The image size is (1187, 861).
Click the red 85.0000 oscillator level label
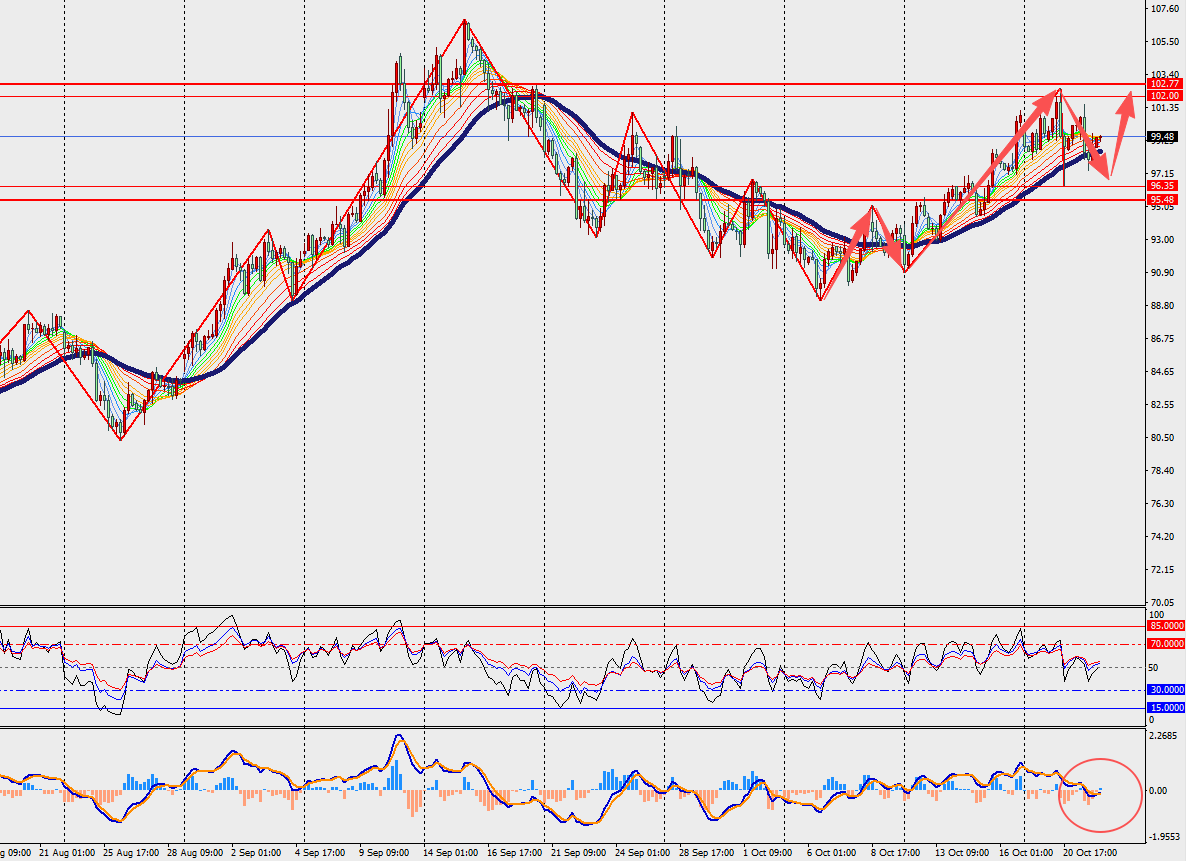(1167, 626)
